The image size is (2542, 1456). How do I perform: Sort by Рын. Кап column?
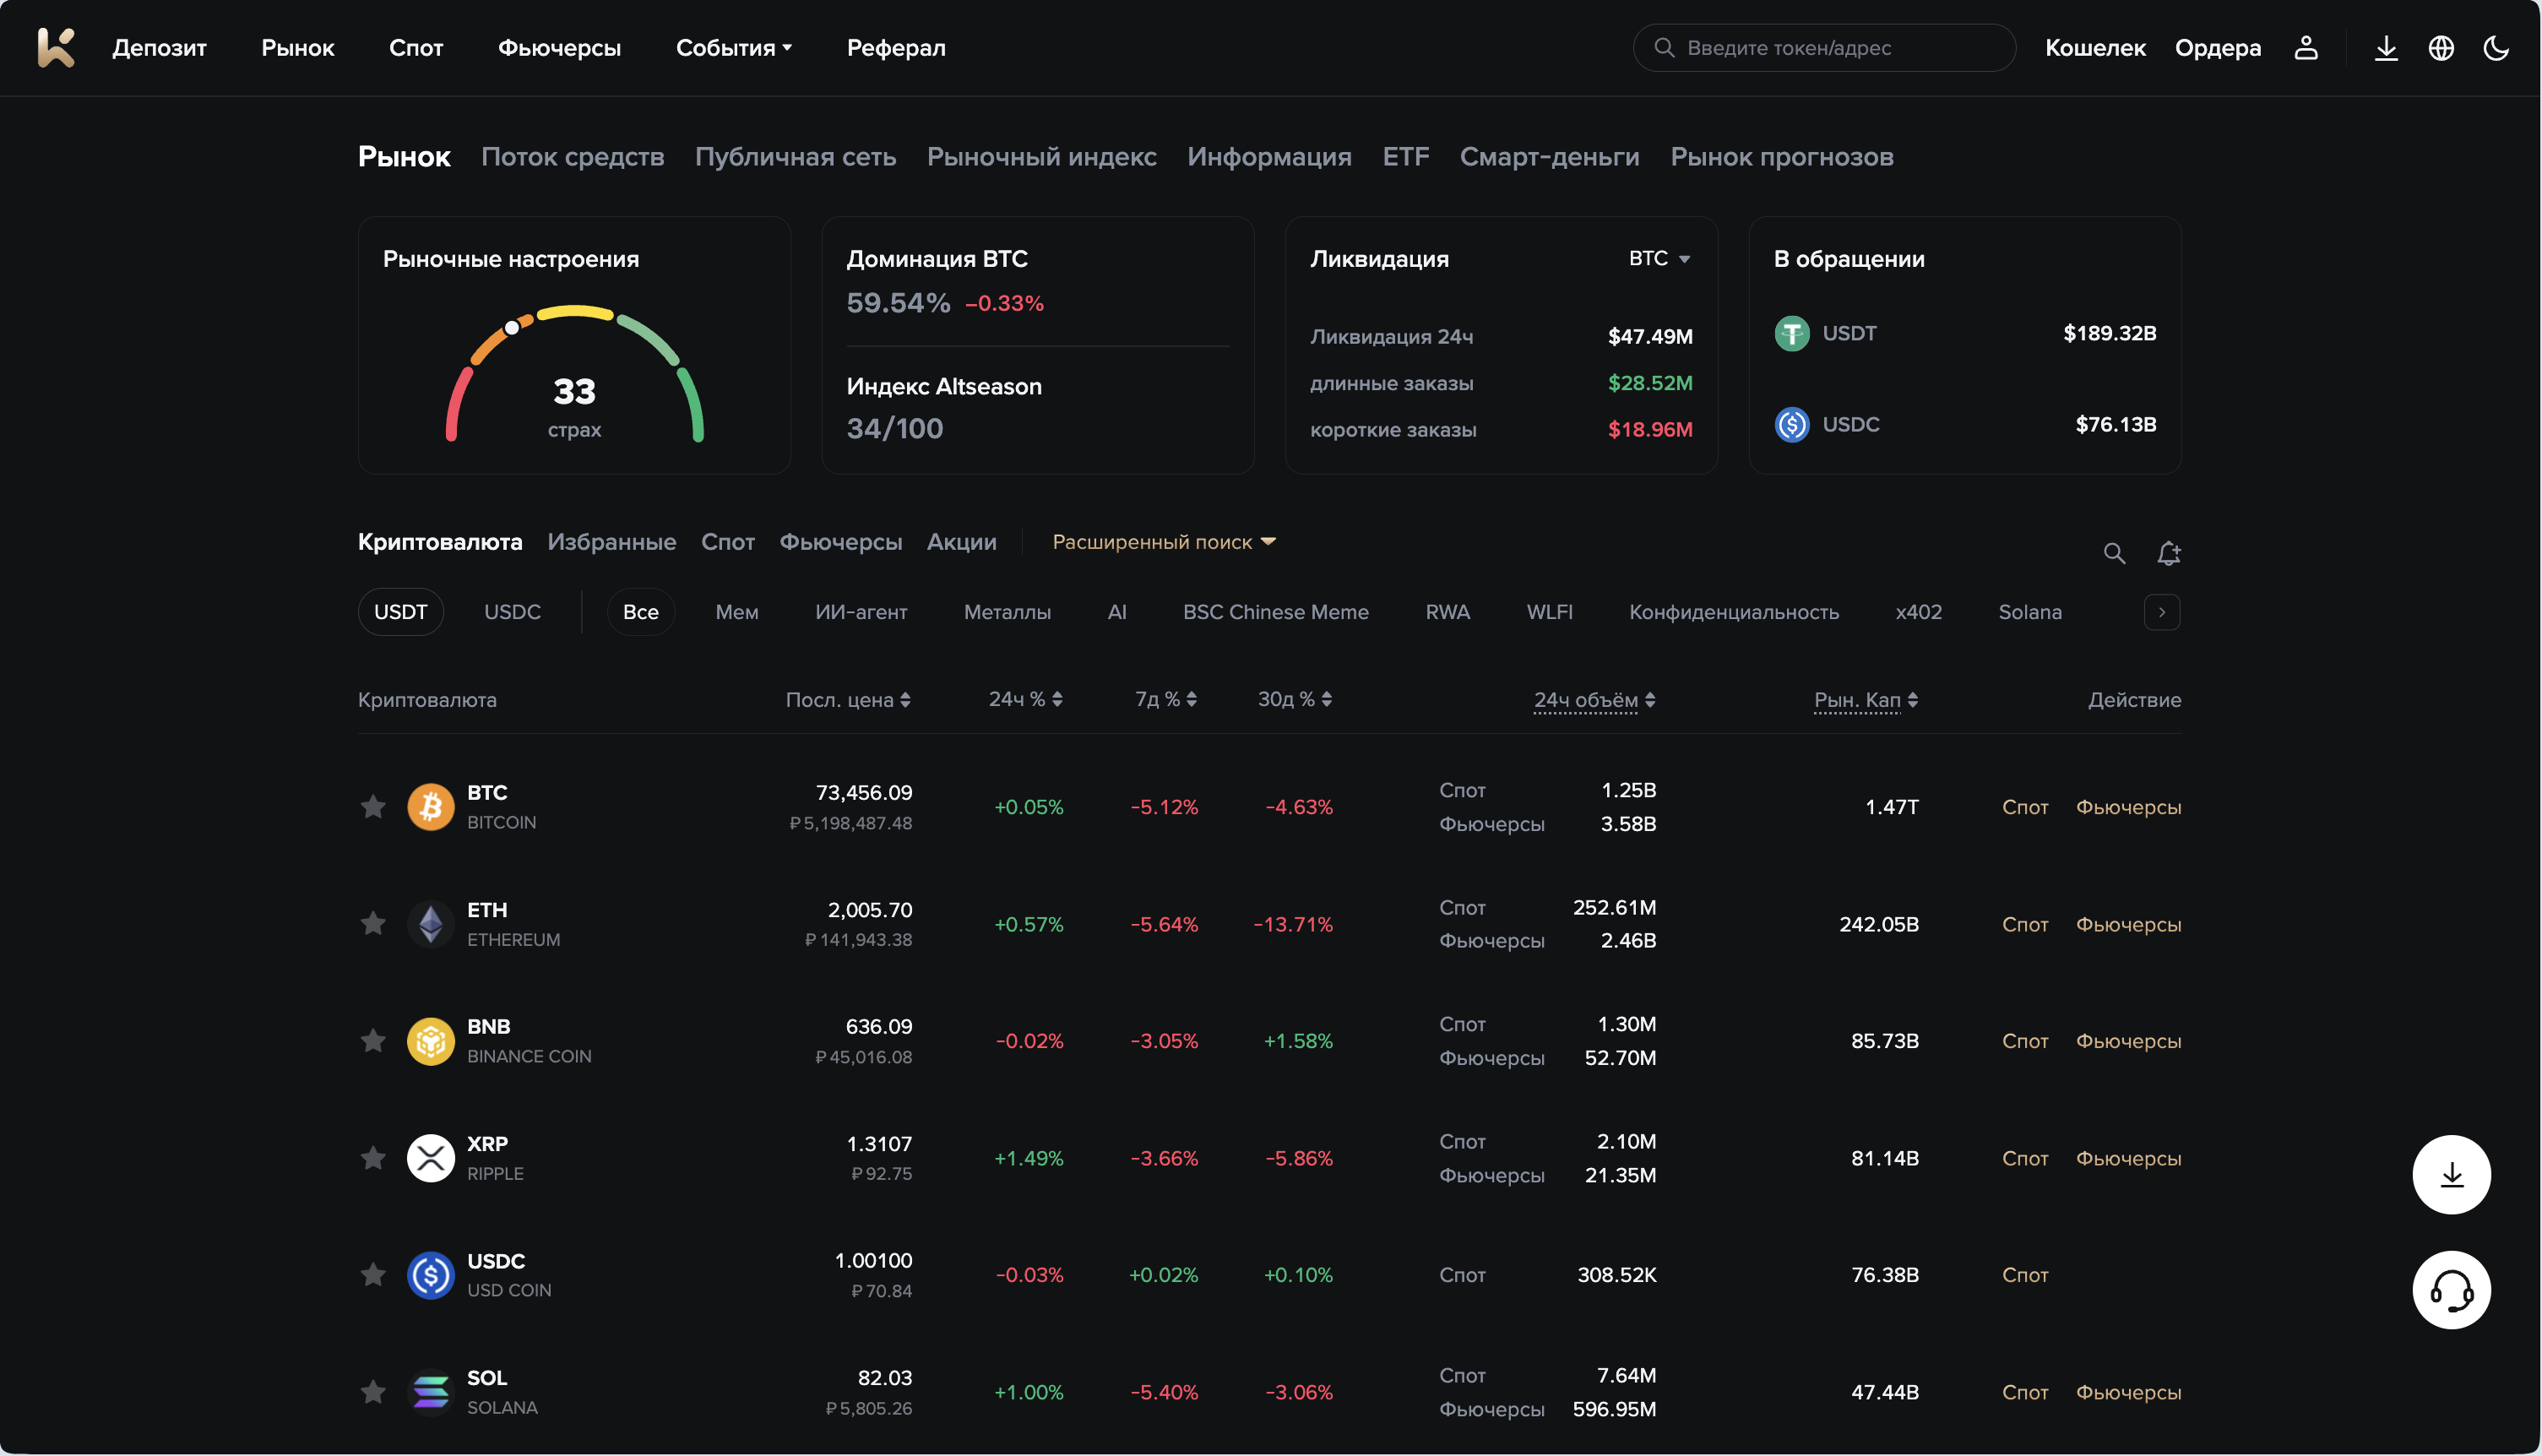pos(1866,700)
